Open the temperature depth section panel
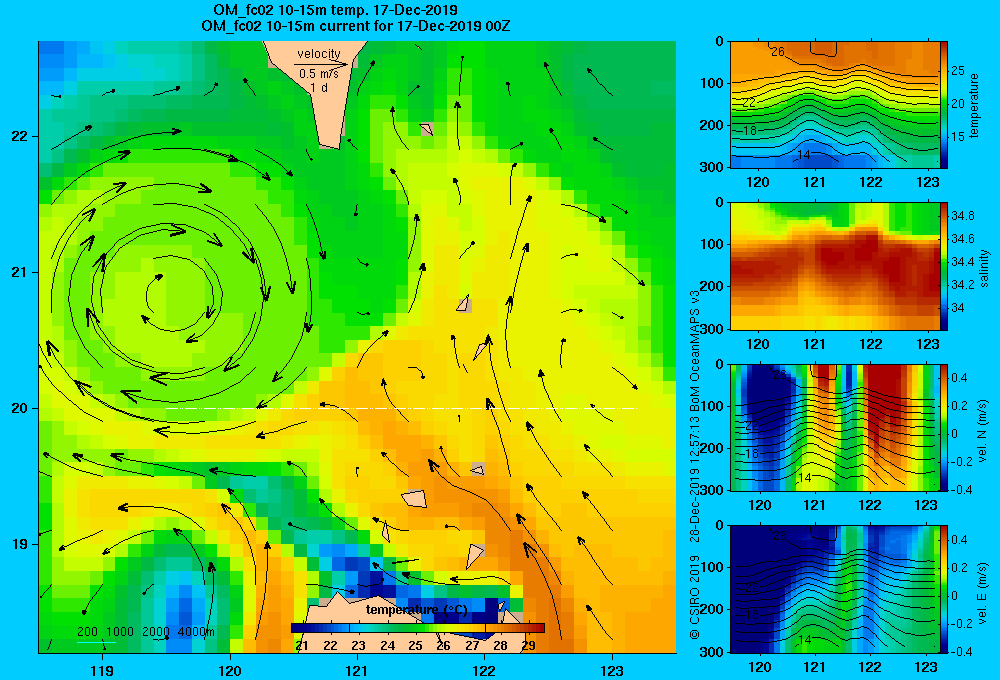 pyautogui.click(x=834, y=105)
